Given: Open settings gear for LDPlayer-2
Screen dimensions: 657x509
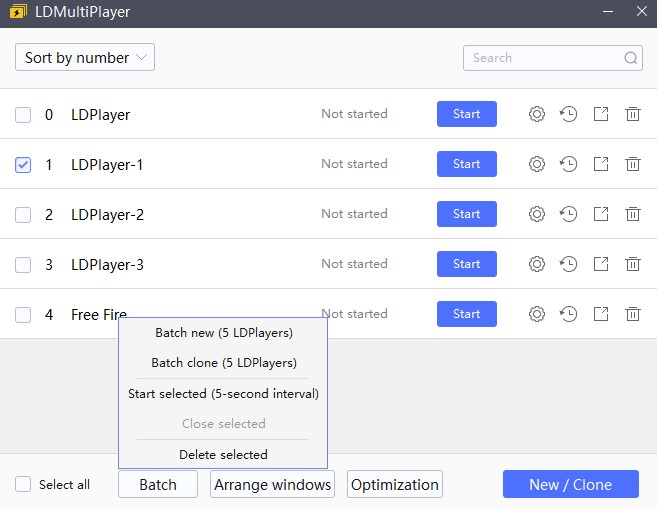Looking at the screenshot, I should [x=536, y=214].
